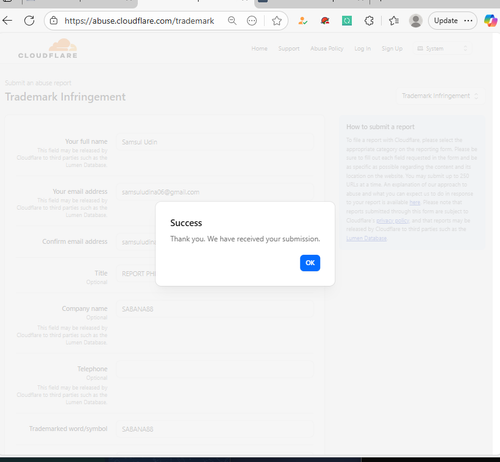Viewport: 500px width, 462px height.
Task: Open the Abuse Policy navigation link
Action: pyautogui.click(x=327, y=49)
